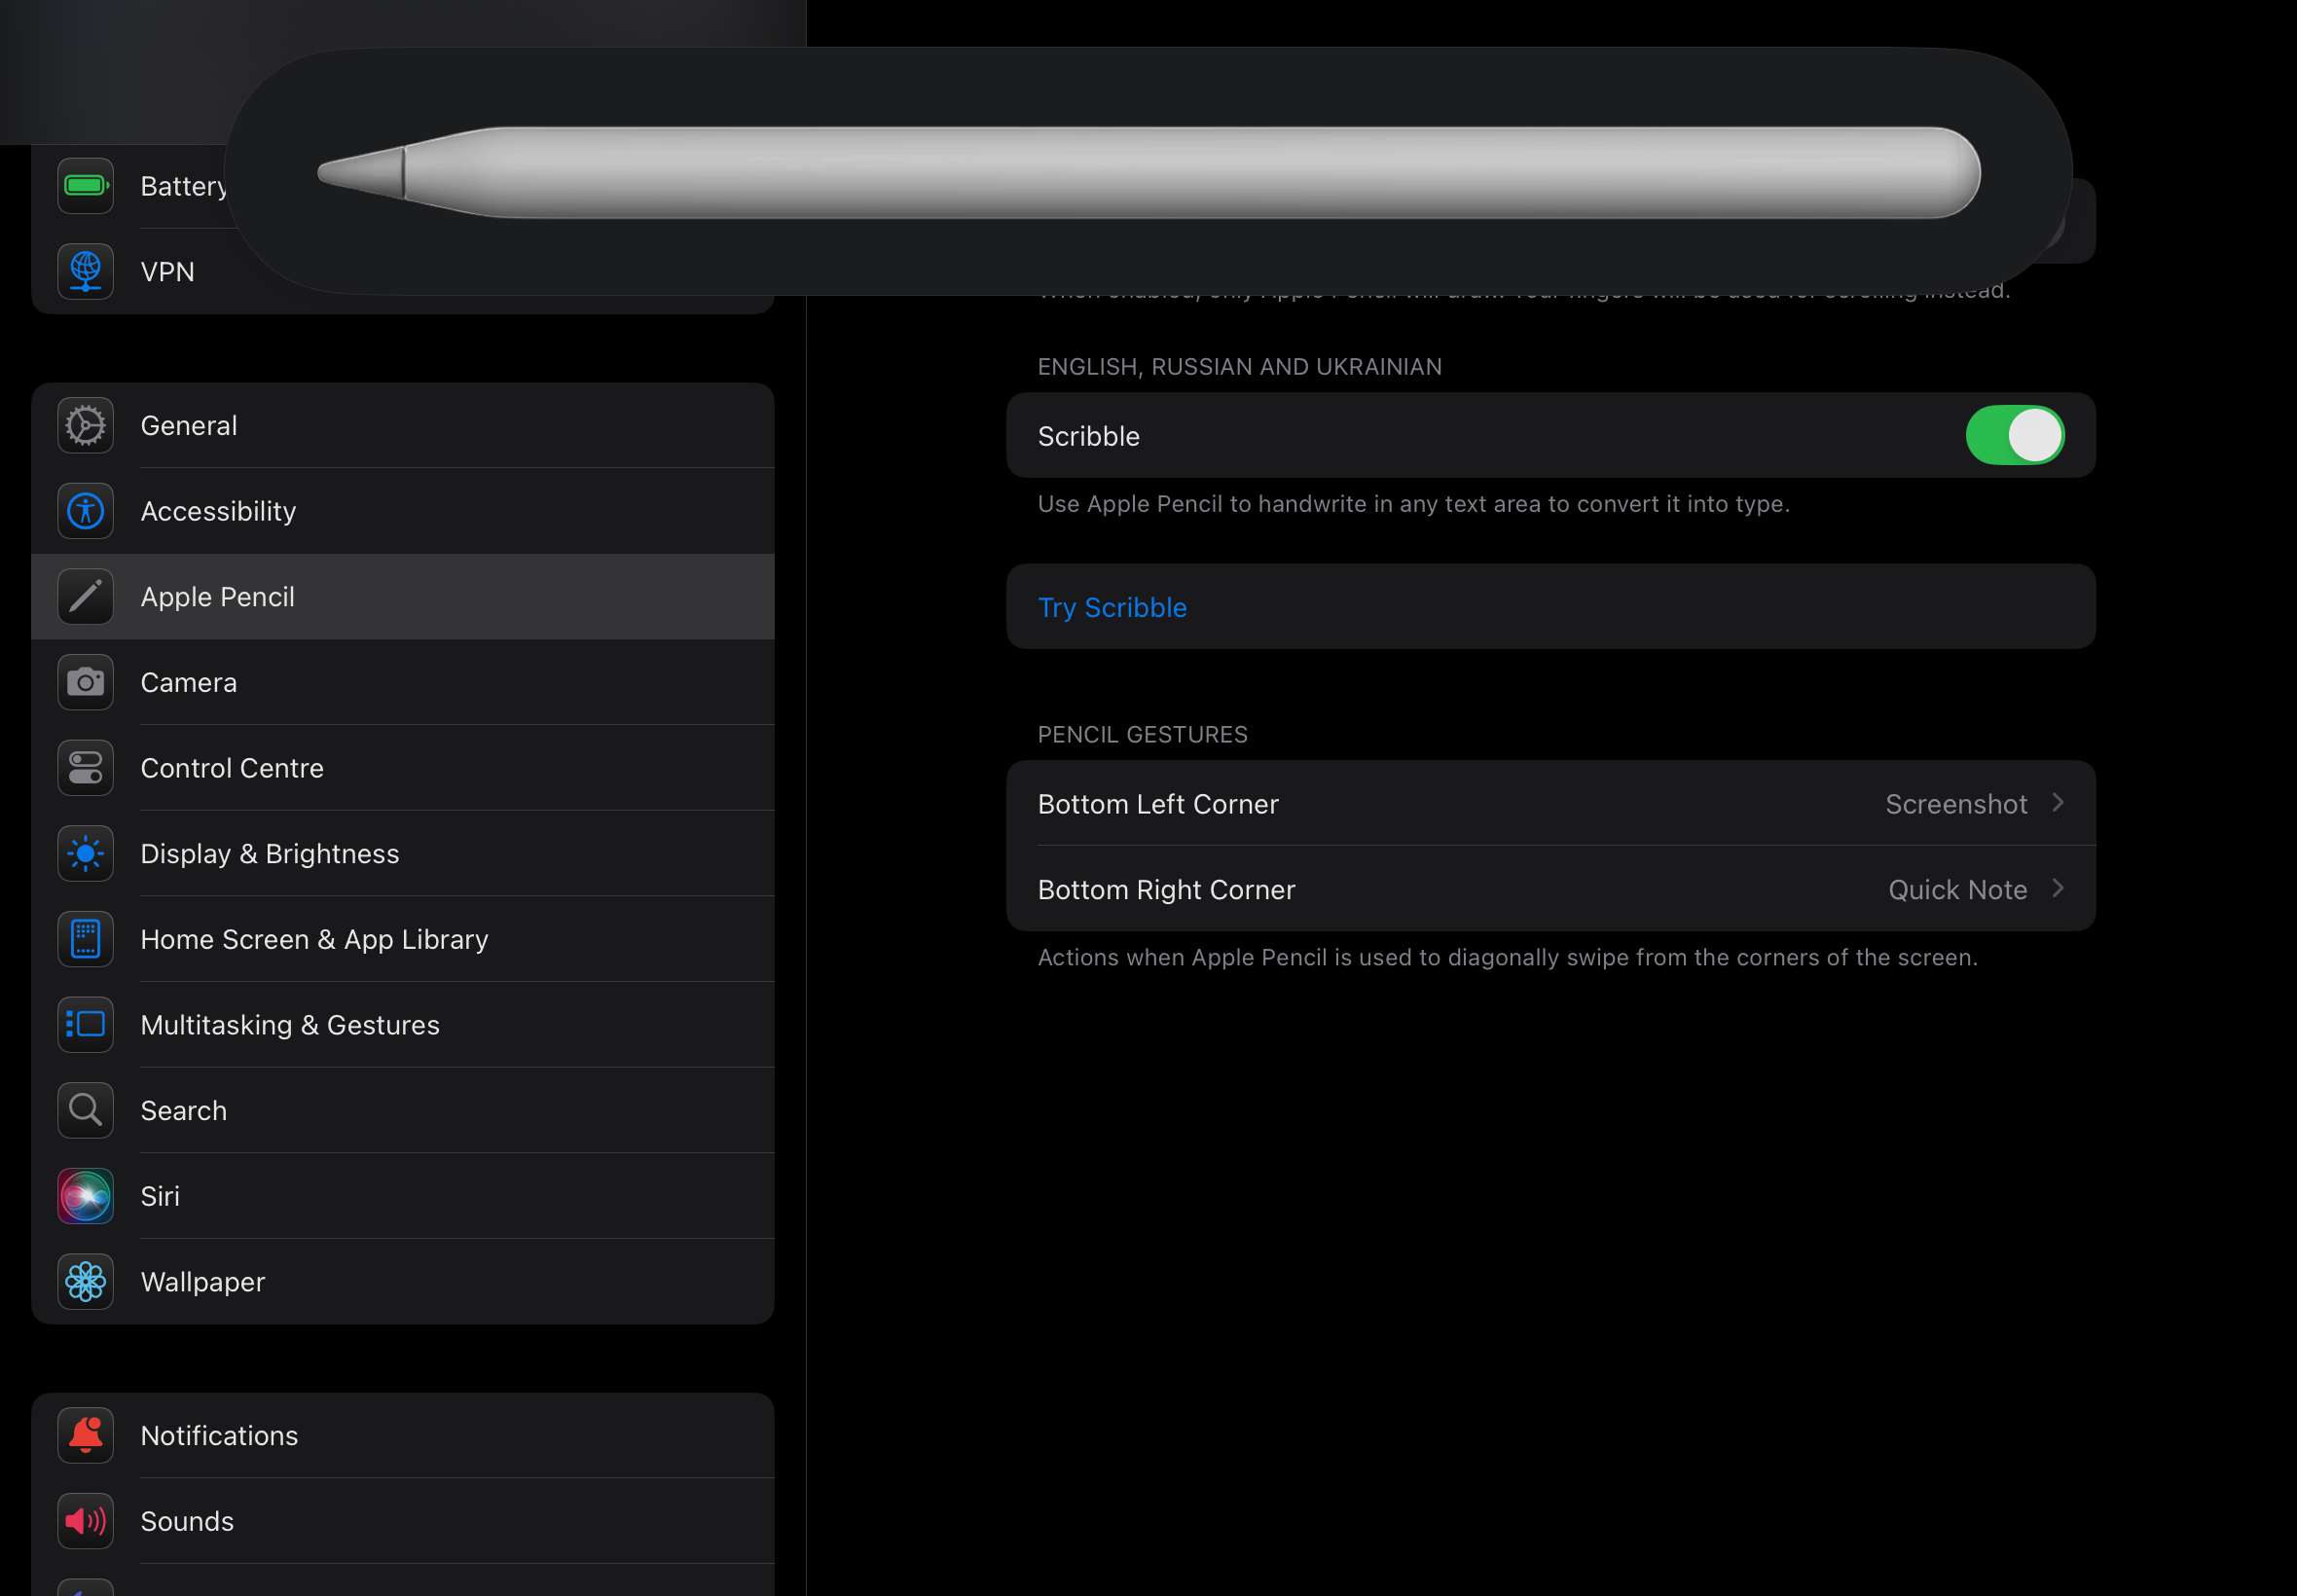
Task: Select the Search settings row
Action: [184, 1110]
